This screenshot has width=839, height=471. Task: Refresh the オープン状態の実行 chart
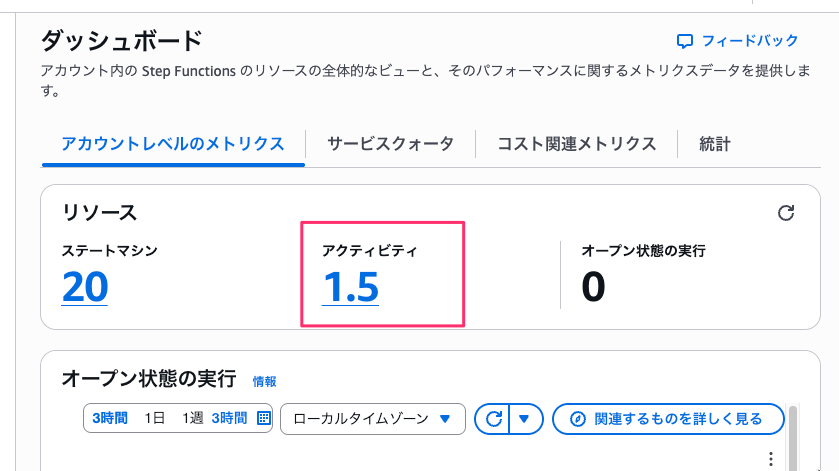pos(493,418)
